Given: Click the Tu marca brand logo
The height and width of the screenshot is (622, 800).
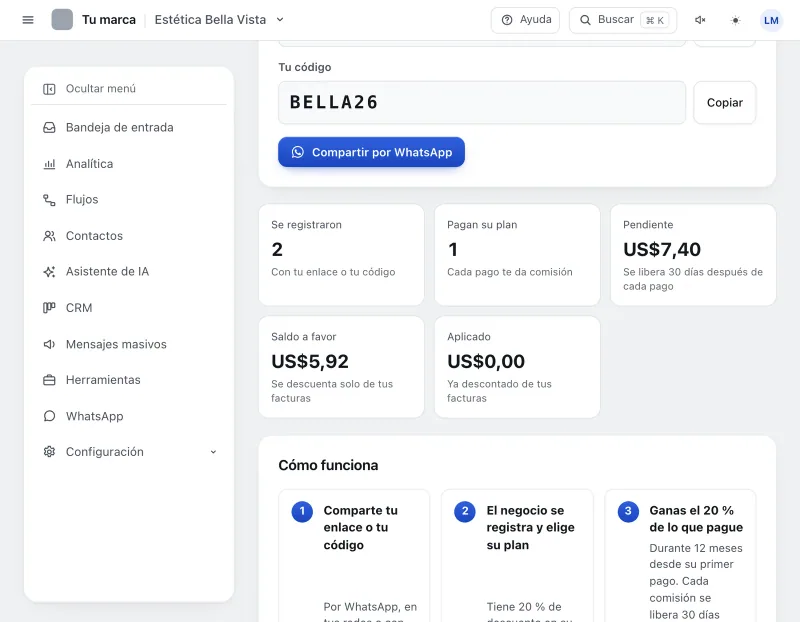Looking at the screenshot, I should (62, 20).
